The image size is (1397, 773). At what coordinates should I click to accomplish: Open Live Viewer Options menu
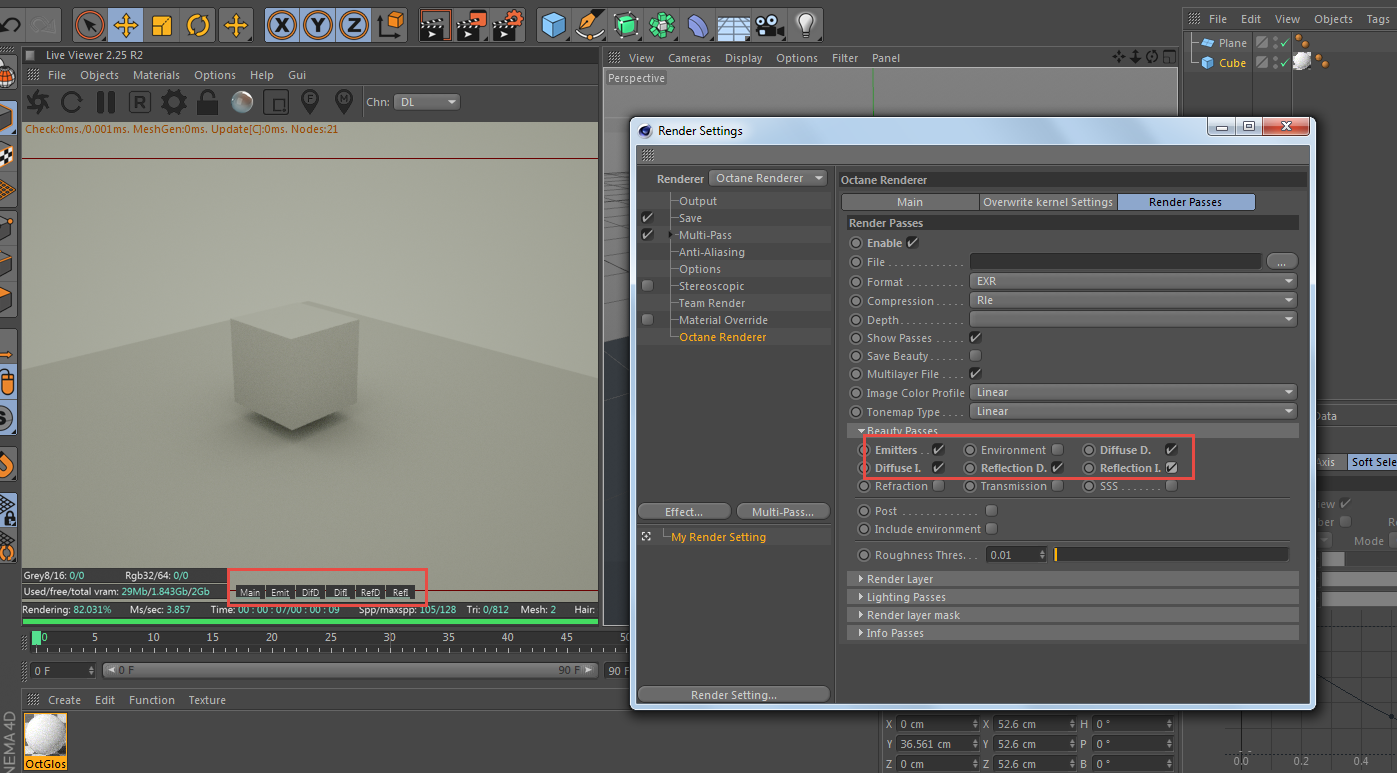pos(215,75)
